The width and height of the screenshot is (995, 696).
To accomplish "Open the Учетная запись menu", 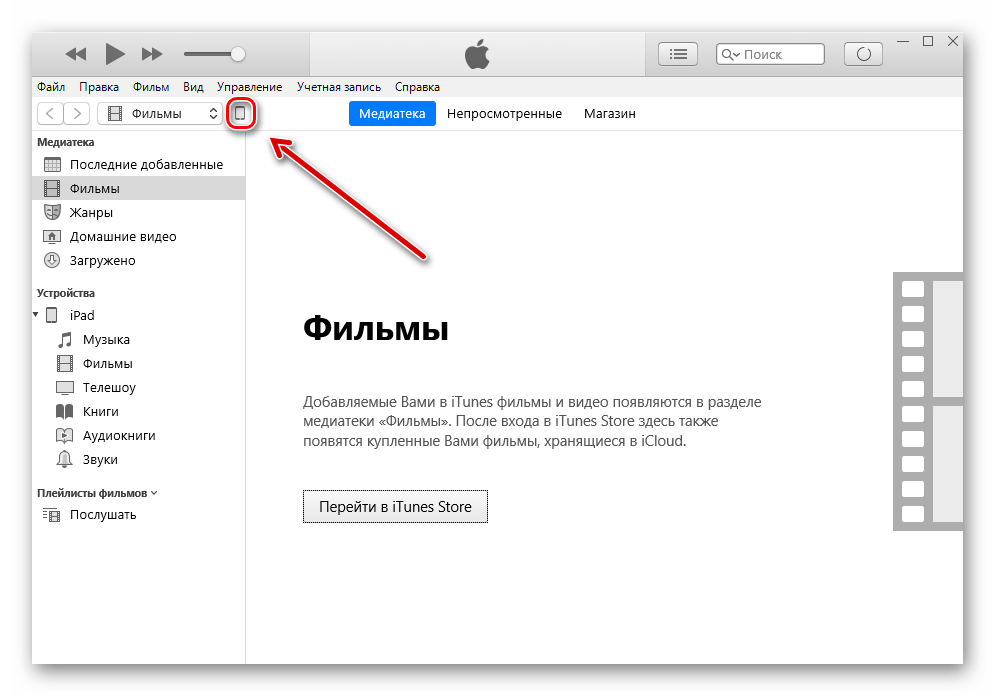I will (339, 87).
